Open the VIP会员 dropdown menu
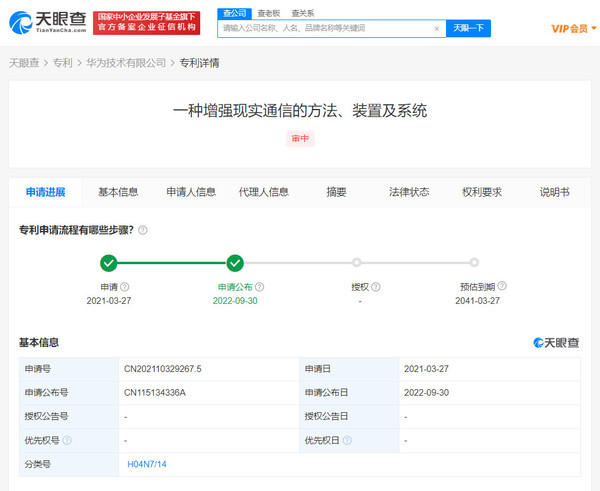The image size is (600, 491). (571, 28)
